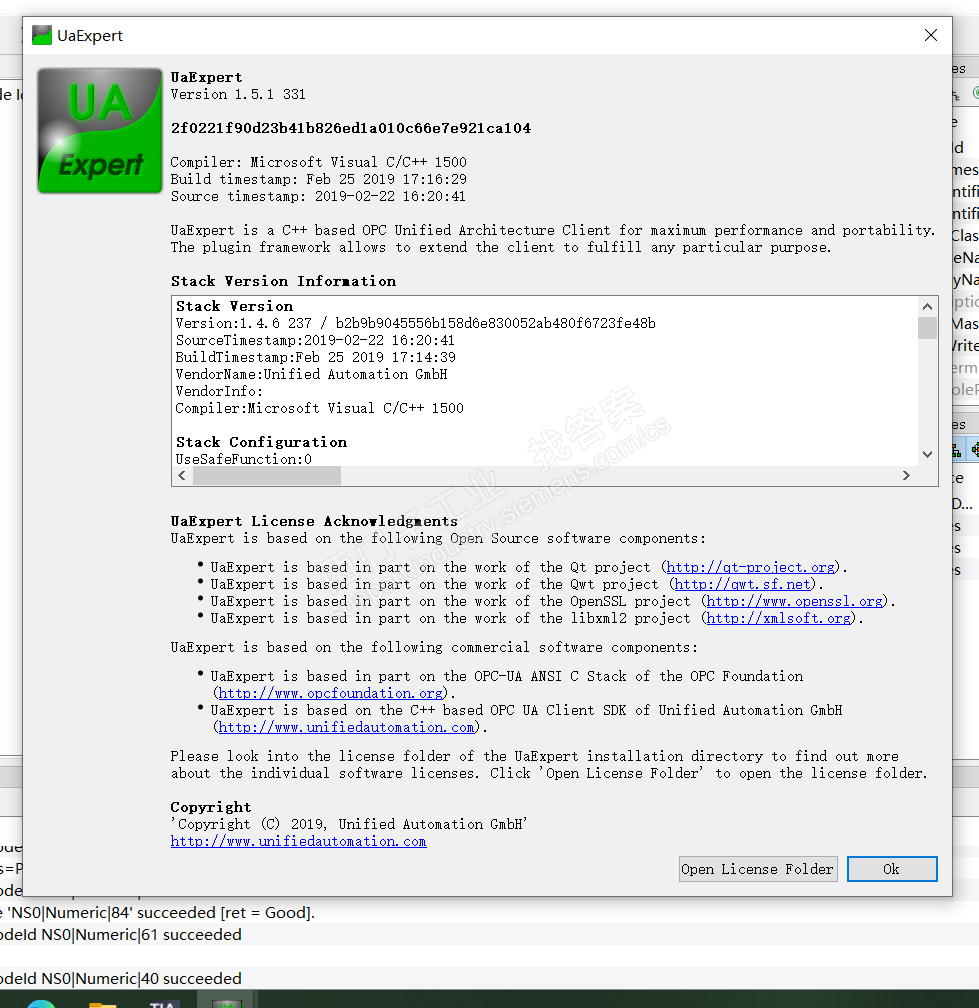Click the stack info scroll-down arrow
The image size is (979, 1008).
click(x=927, y=454)
